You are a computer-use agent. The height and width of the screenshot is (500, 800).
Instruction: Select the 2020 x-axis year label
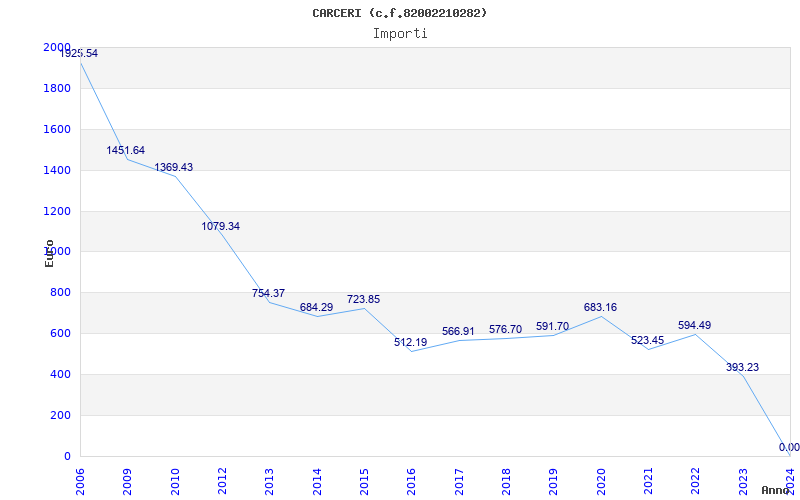click(601, 483)
